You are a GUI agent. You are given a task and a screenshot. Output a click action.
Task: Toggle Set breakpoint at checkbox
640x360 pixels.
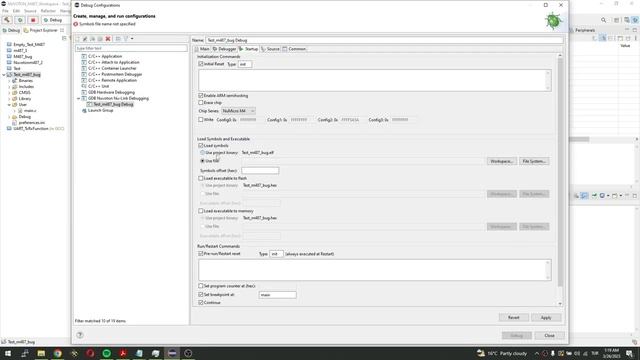[x=200, y=295]
